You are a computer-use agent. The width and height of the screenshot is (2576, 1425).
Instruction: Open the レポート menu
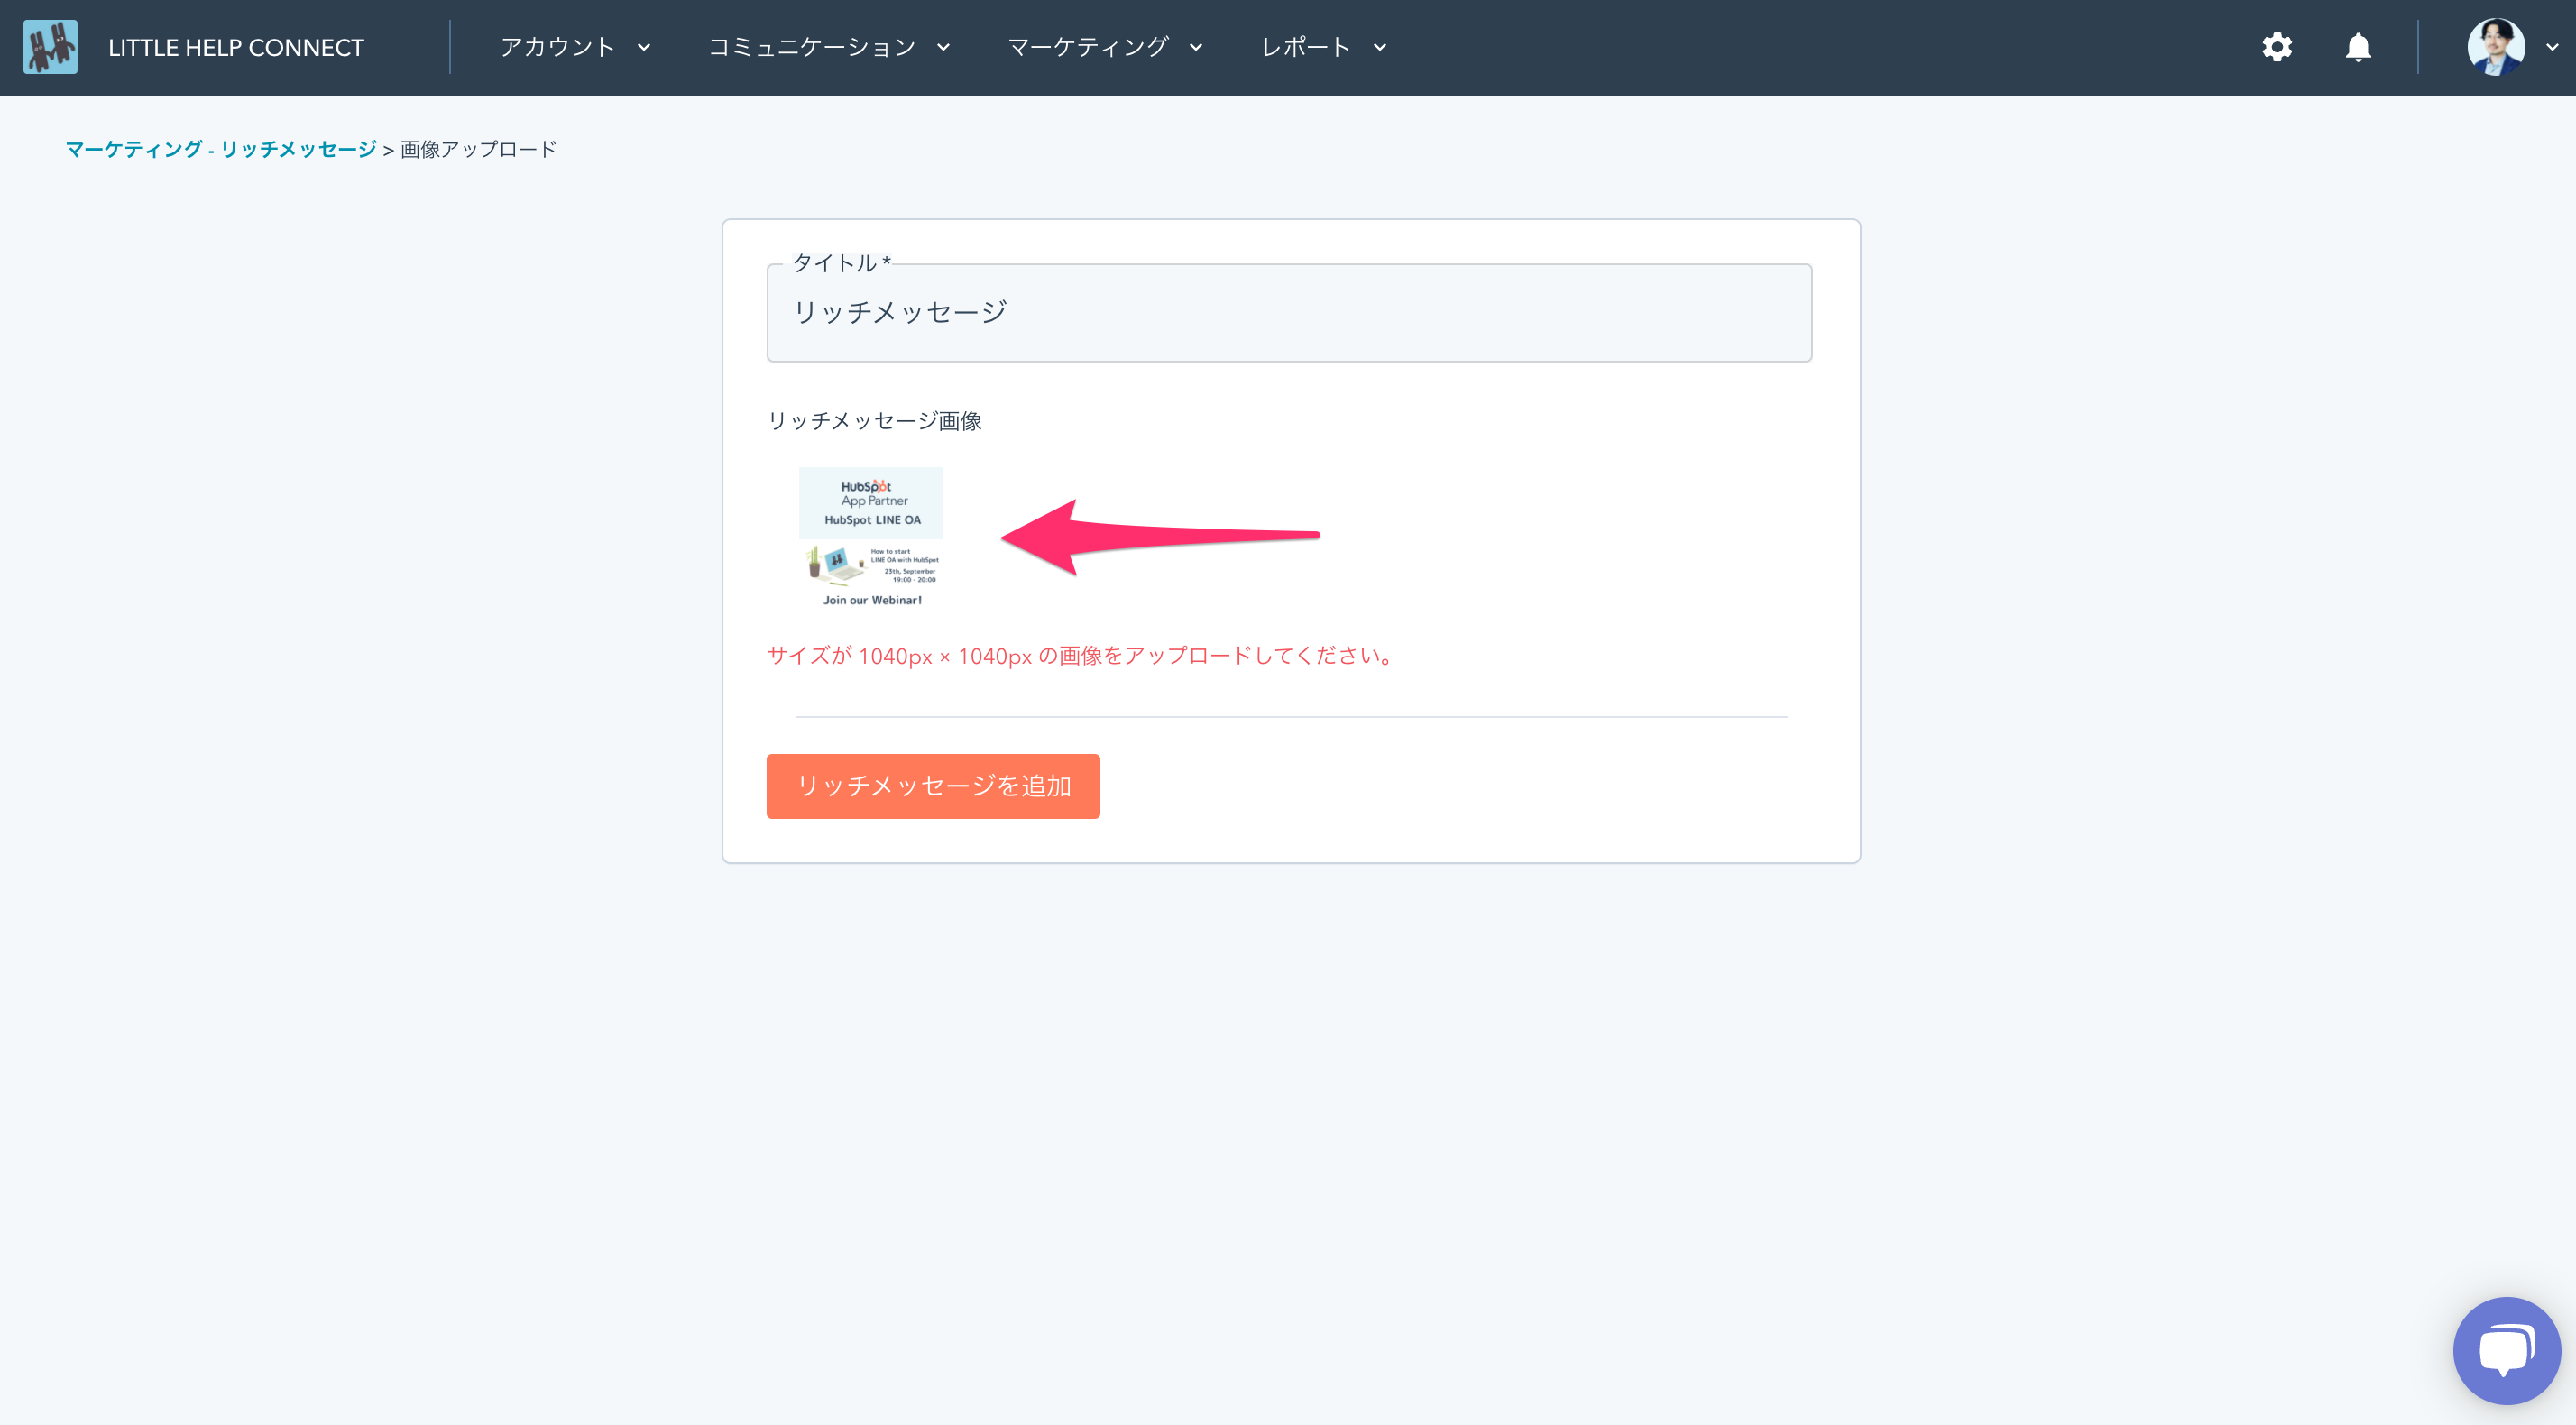click(1305, 47)
